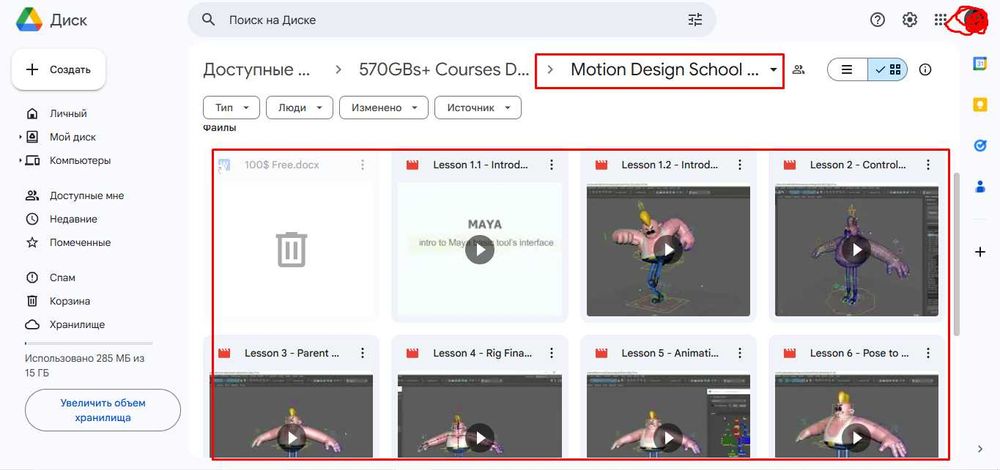Open Google Keep side panel icon

click(x=980, y=105)
